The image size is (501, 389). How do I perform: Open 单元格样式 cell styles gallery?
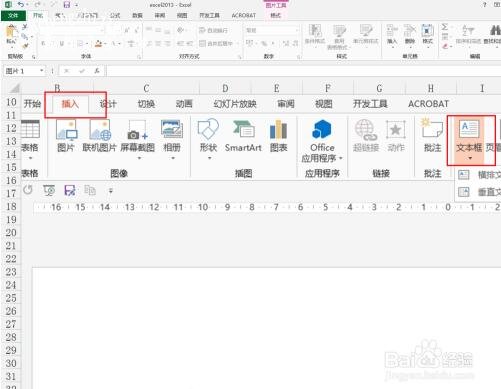coord(366,35)
